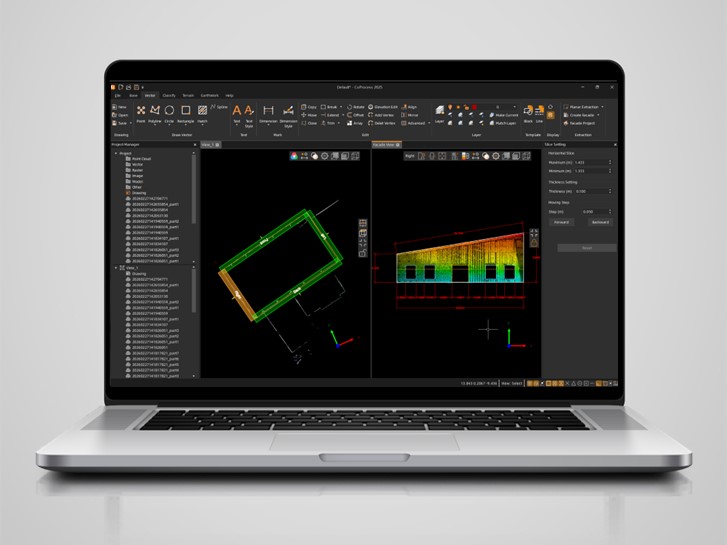Click the Open drawing button
Viewport: 727px width, 545px height.
coord(120,115)
